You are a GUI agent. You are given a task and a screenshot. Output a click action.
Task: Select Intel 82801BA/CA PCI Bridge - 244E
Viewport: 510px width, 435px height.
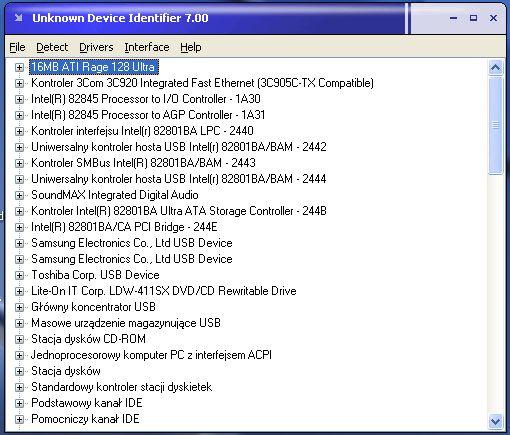124,227
